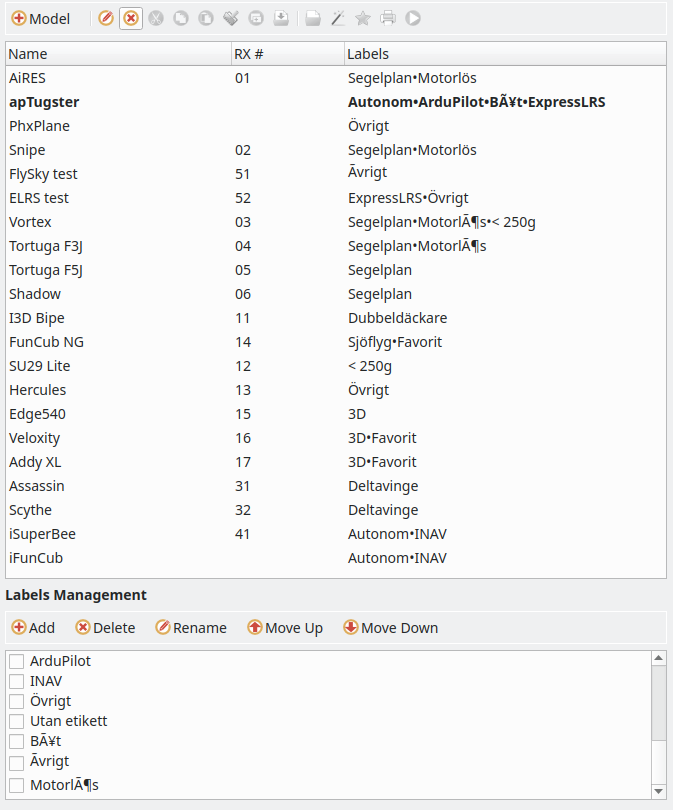Set the selected model as default (star icon)

point(361,18)
